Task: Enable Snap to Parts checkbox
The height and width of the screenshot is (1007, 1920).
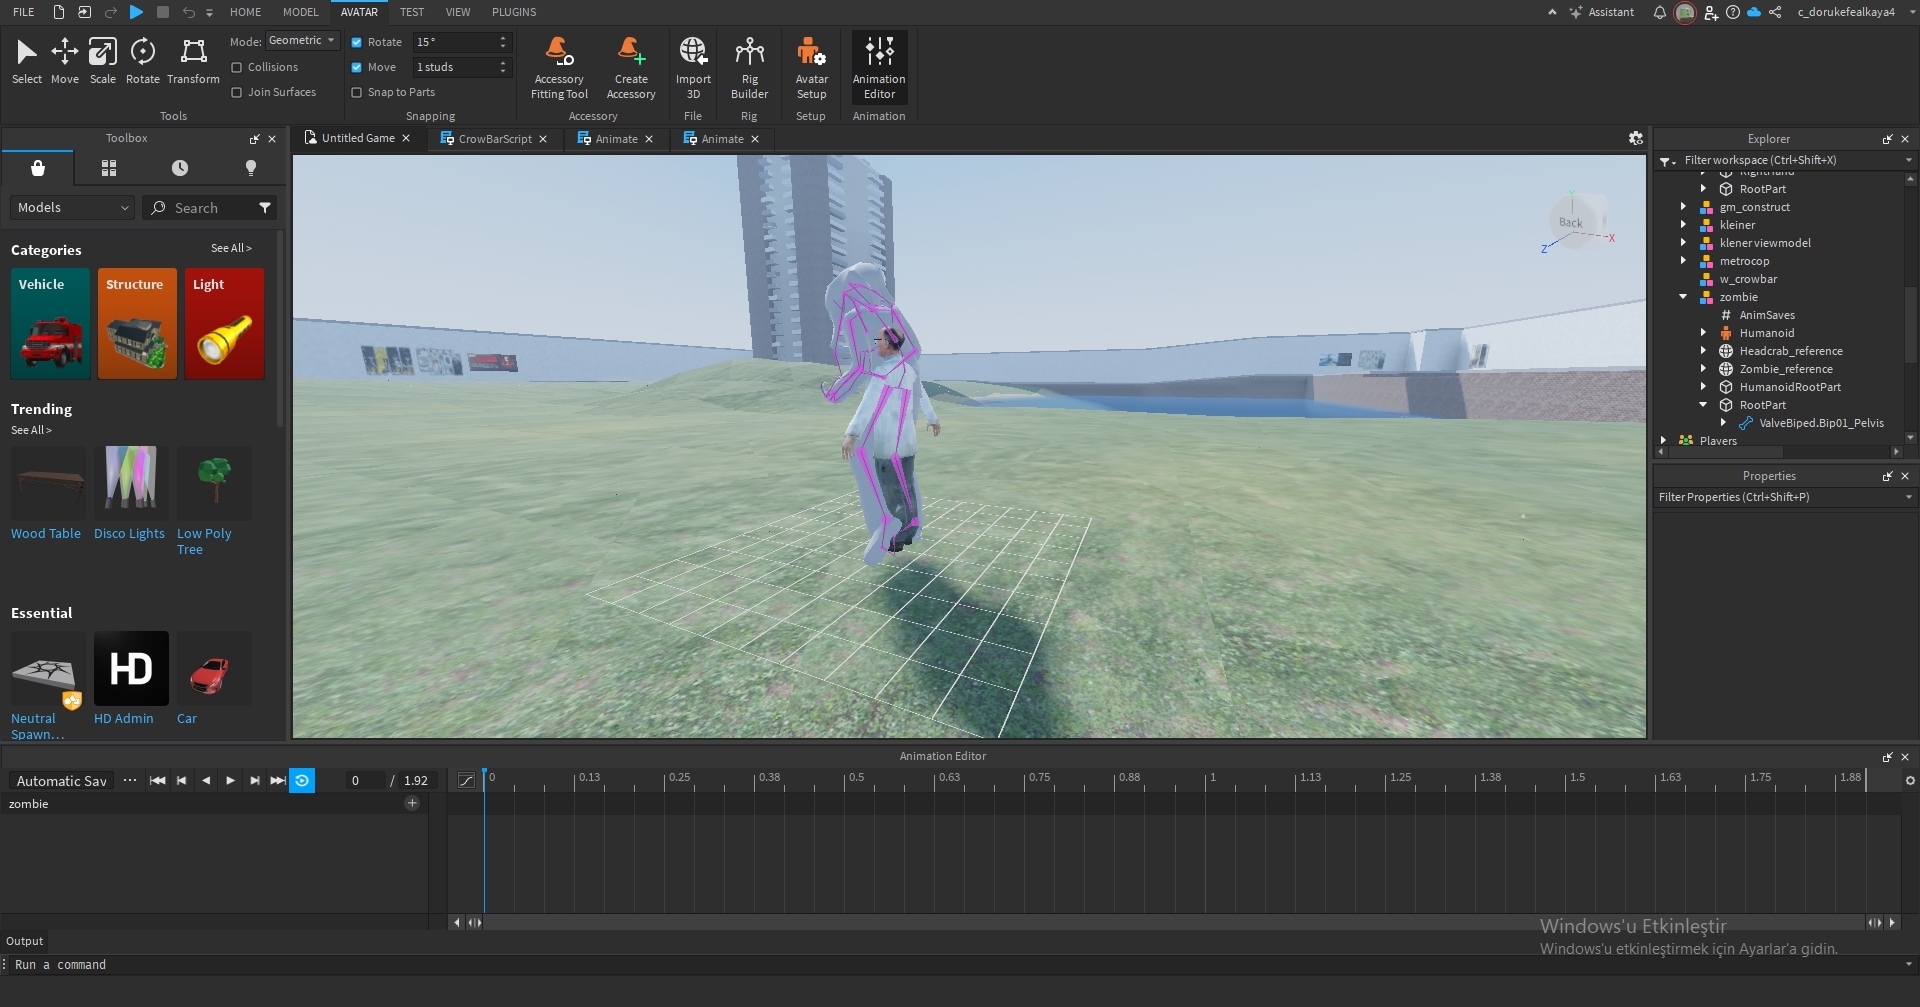Action: tap(357, 92)
